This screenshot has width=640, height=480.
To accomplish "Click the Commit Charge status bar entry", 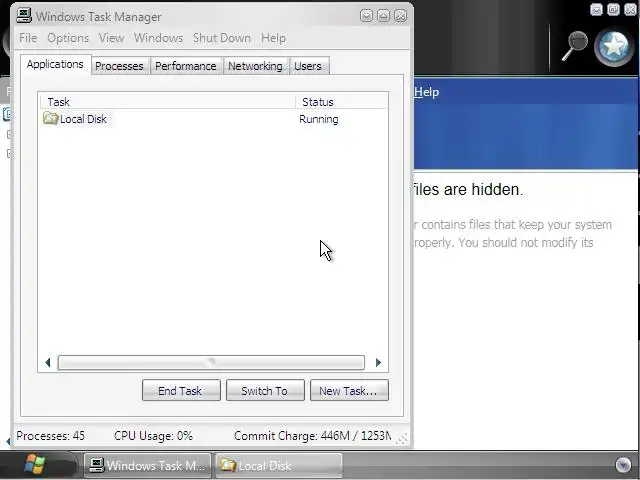I will coord(312,436).
